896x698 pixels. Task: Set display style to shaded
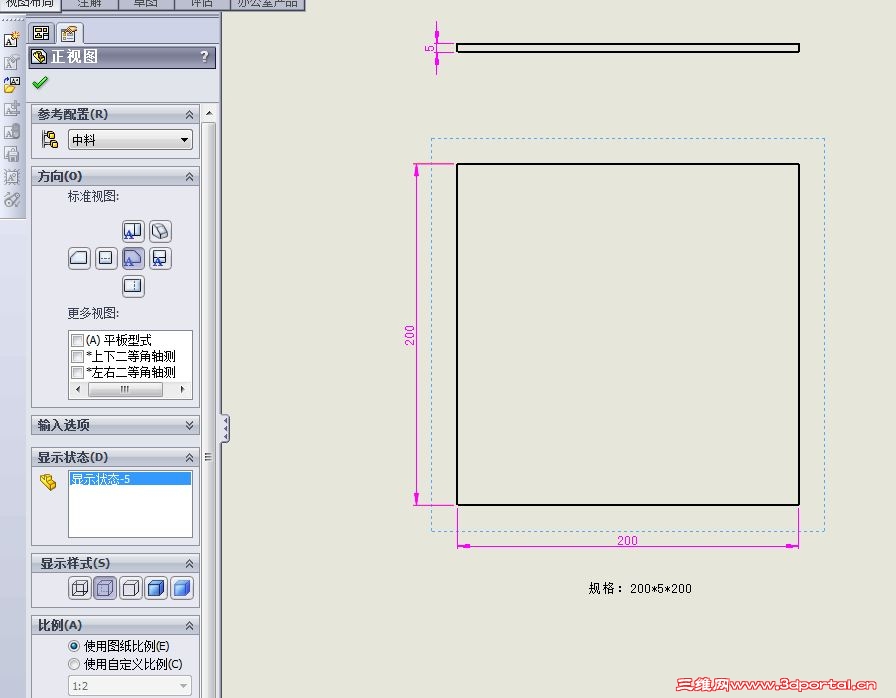pos(182,588)
